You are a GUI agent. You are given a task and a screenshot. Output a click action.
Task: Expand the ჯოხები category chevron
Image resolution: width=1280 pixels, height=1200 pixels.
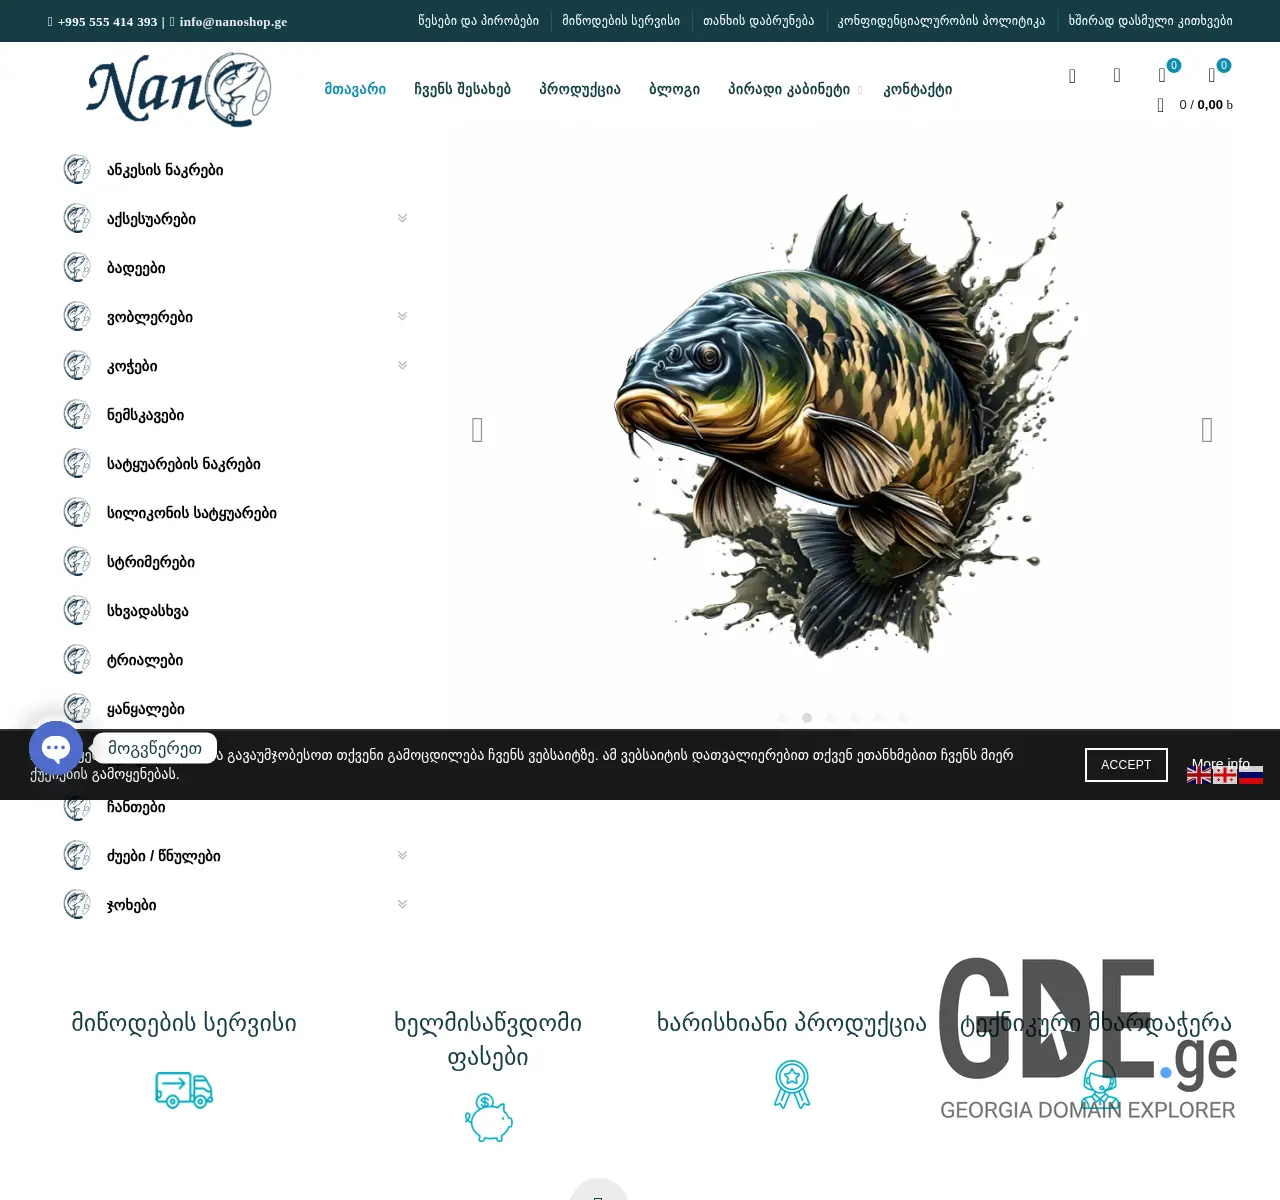402,903
